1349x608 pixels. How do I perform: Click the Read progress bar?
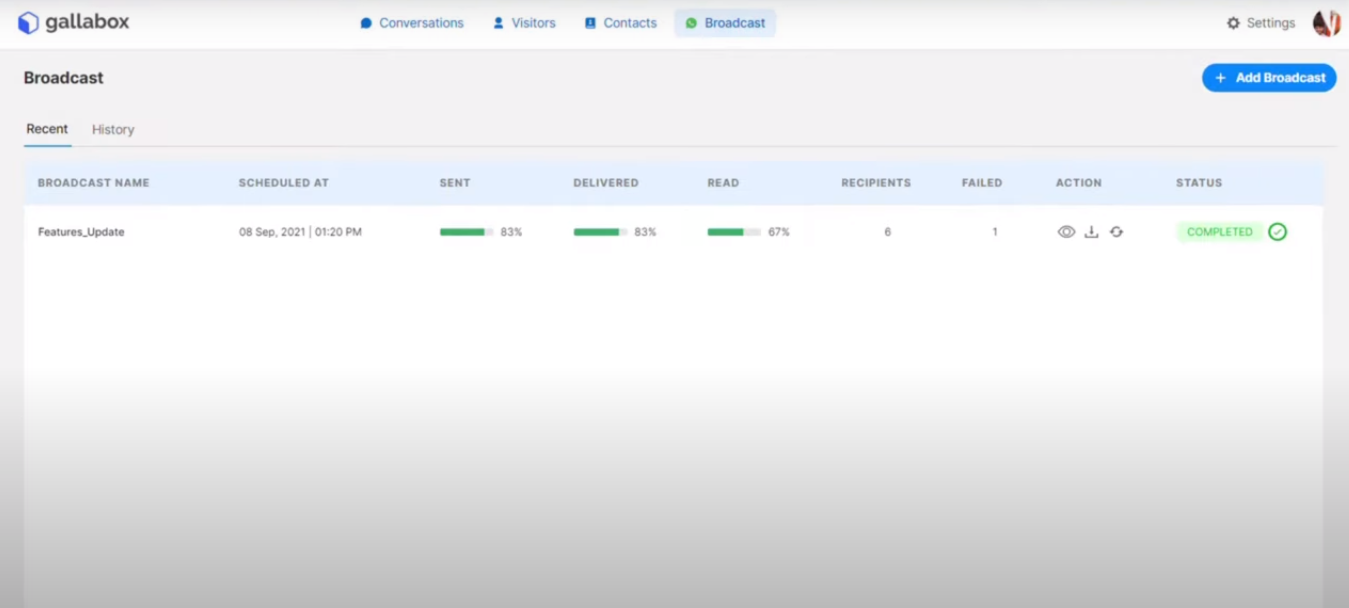pos(734,232)
